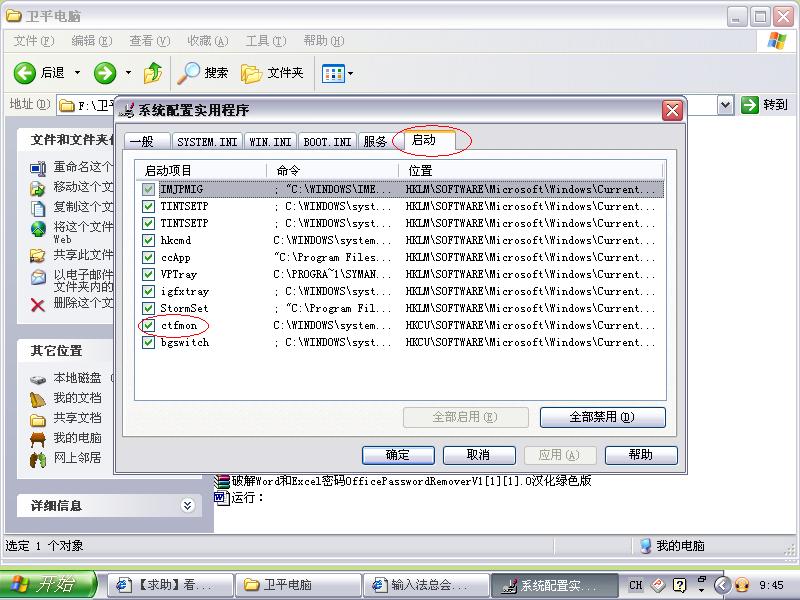Image resolution: width=800 pixels, height=600 pixels.
Task: Switch to the WIN.INI tab
Action: [x=270, y=141]
